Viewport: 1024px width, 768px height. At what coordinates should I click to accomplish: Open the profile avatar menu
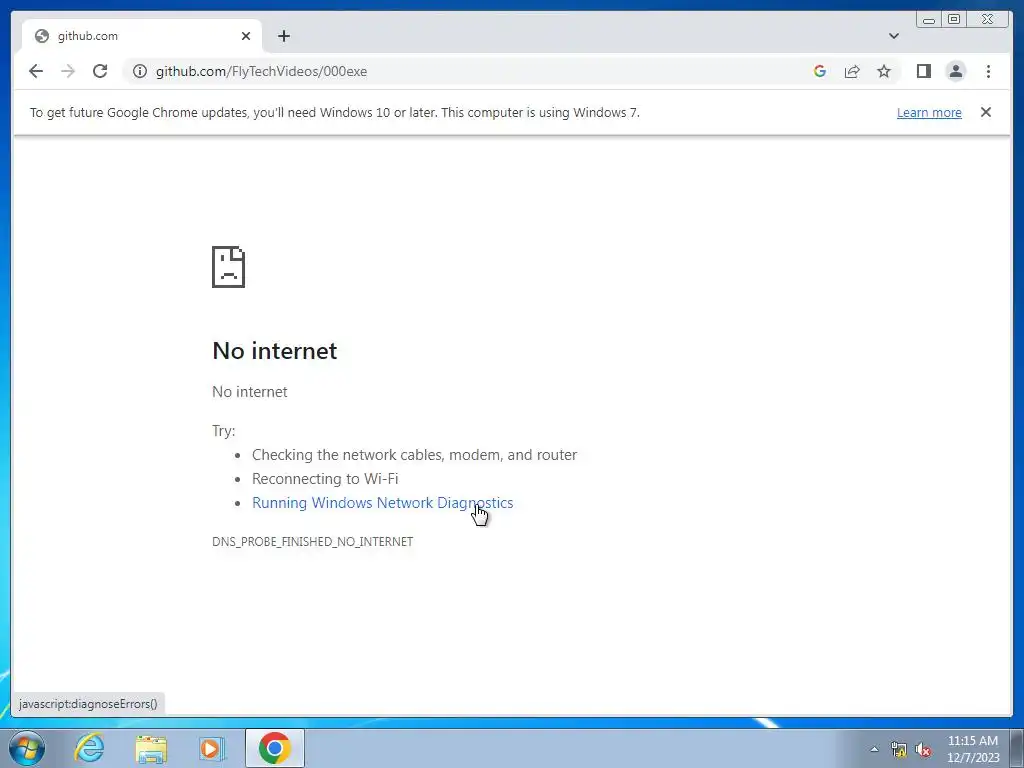(x=956, y=71)
